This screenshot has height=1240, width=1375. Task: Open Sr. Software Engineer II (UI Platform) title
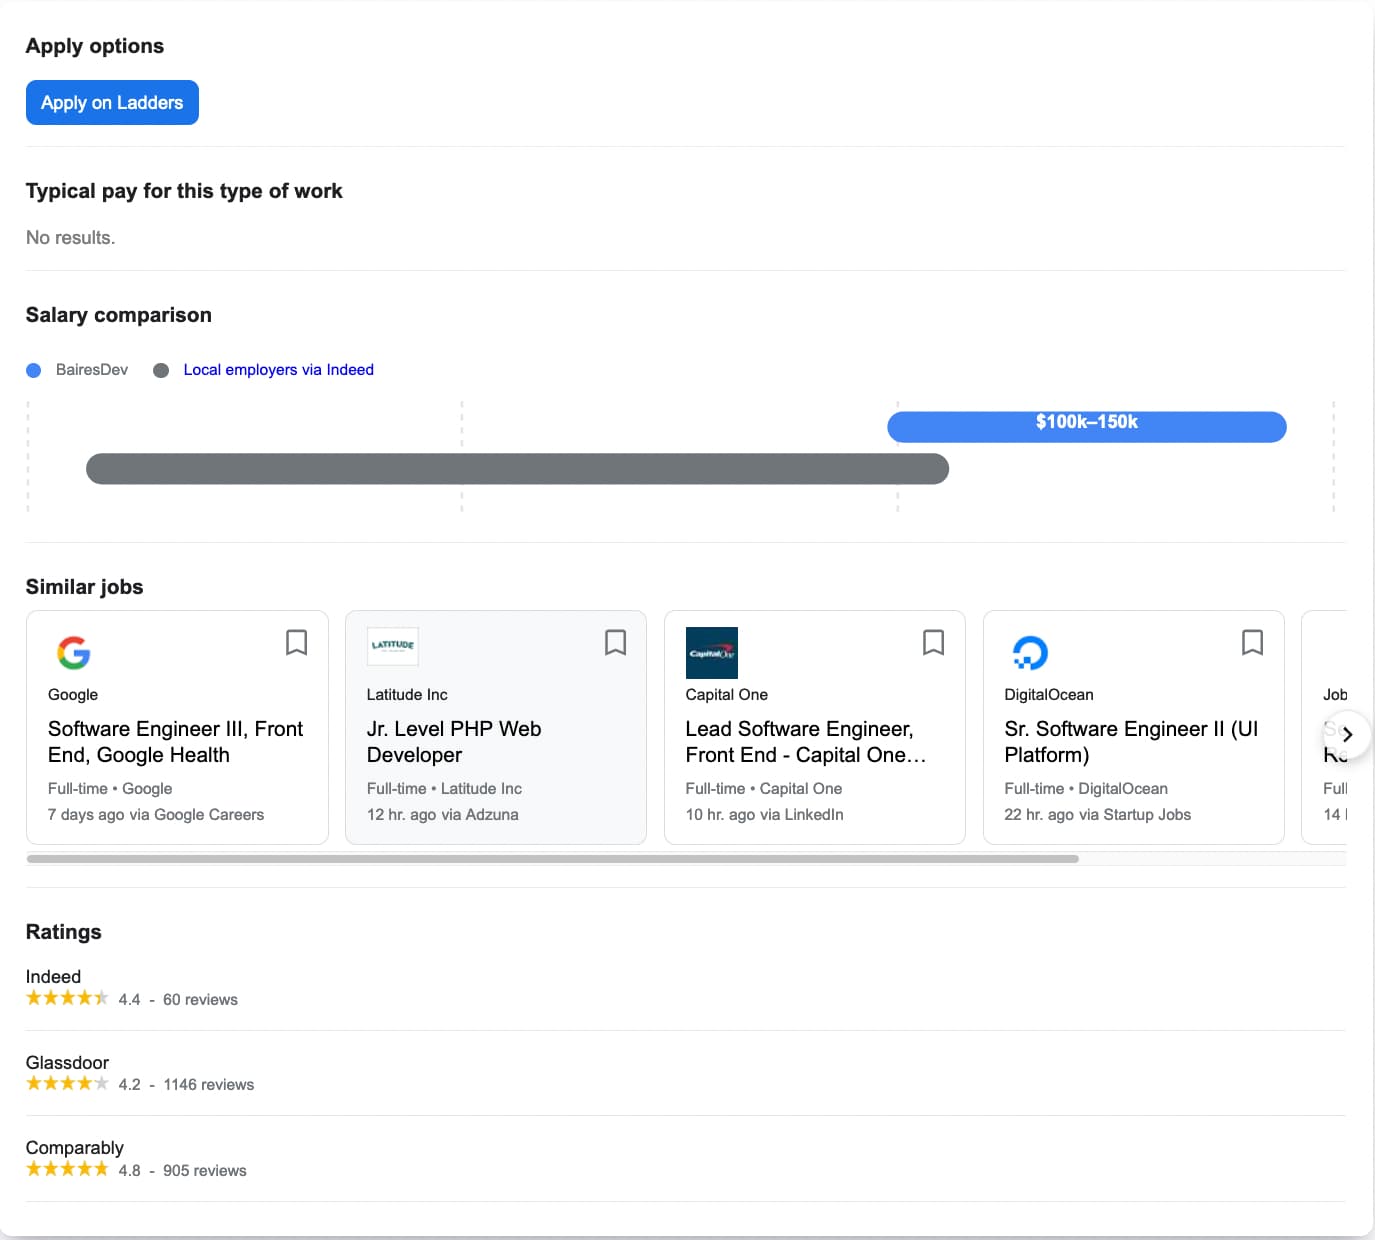pyautogui.click(x=1131, y=742)
